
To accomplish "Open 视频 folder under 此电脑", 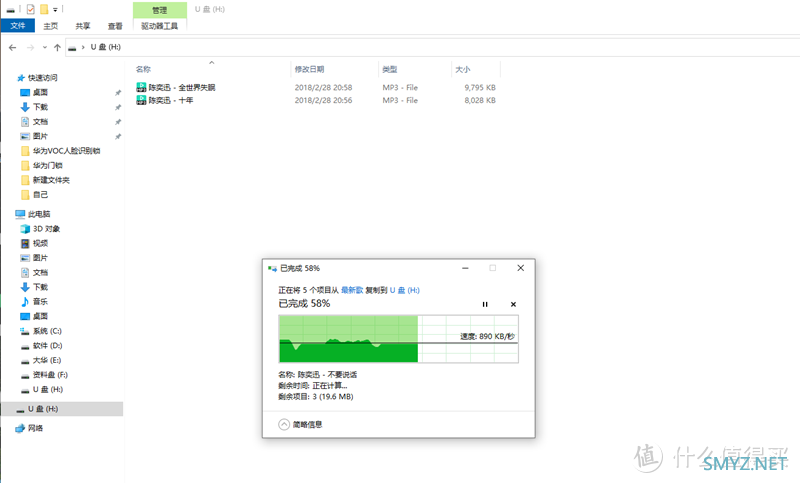I will [x=40, y=243].
